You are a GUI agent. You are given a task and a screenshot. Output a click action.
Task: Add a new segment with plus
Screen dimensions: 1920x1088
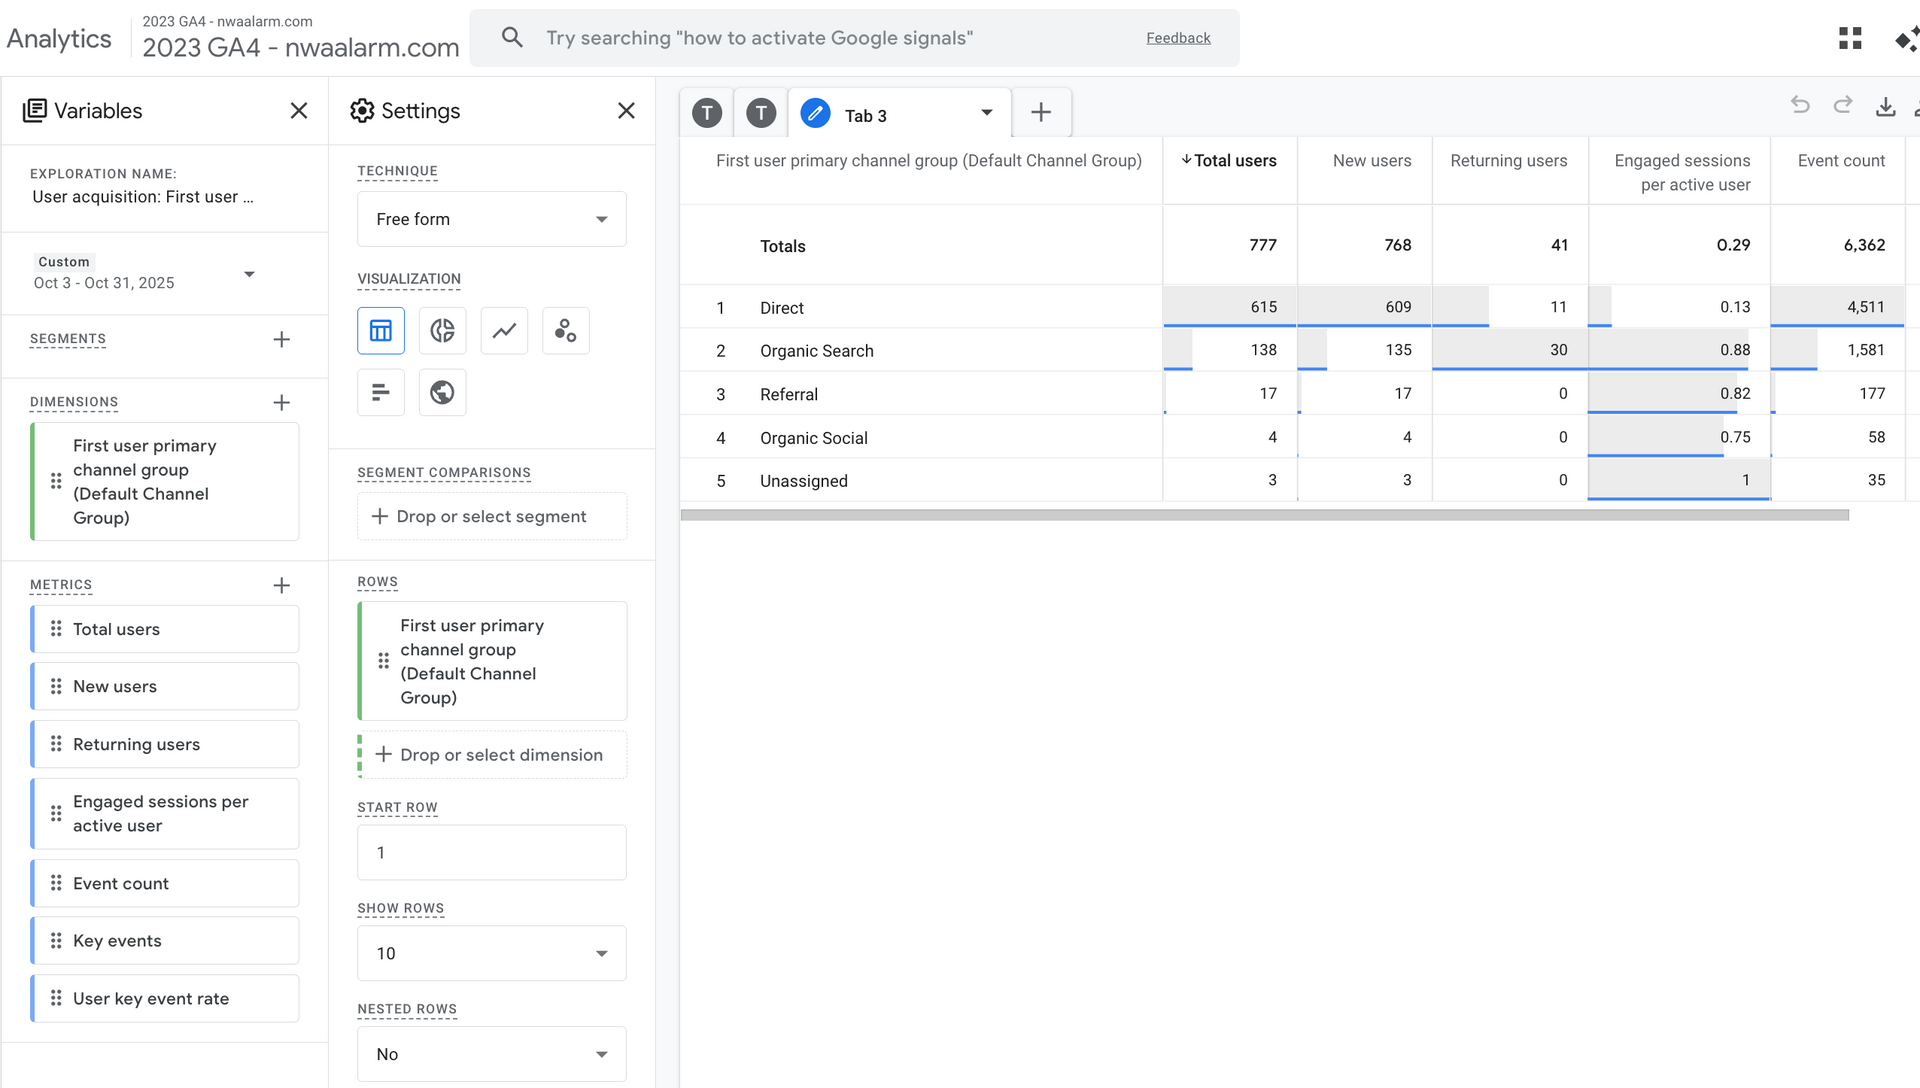pyautogui.click(x=281, y=340)
